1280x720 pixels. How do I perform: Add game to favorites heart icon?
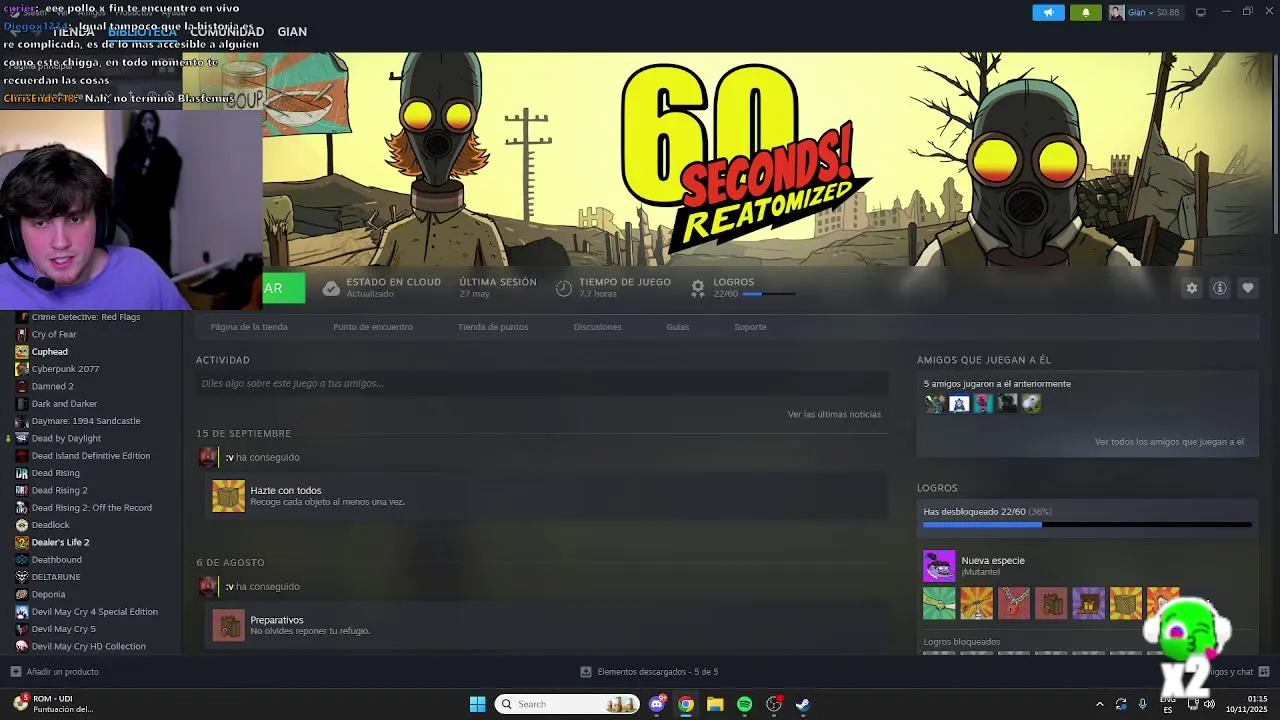(1248, 288)
